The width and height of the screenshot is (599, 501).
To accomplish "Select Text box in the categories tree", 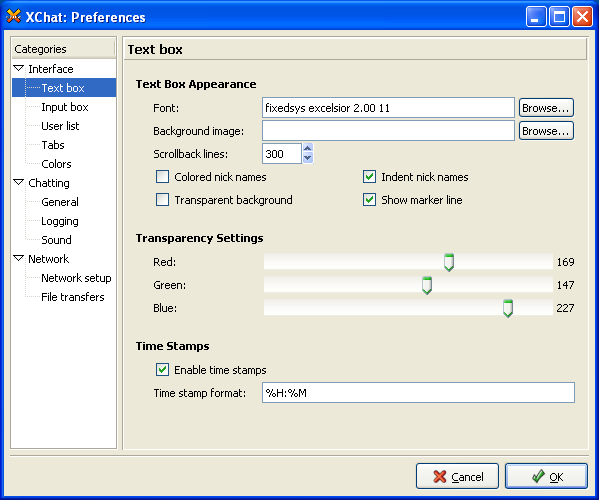I will click(63, 88).
